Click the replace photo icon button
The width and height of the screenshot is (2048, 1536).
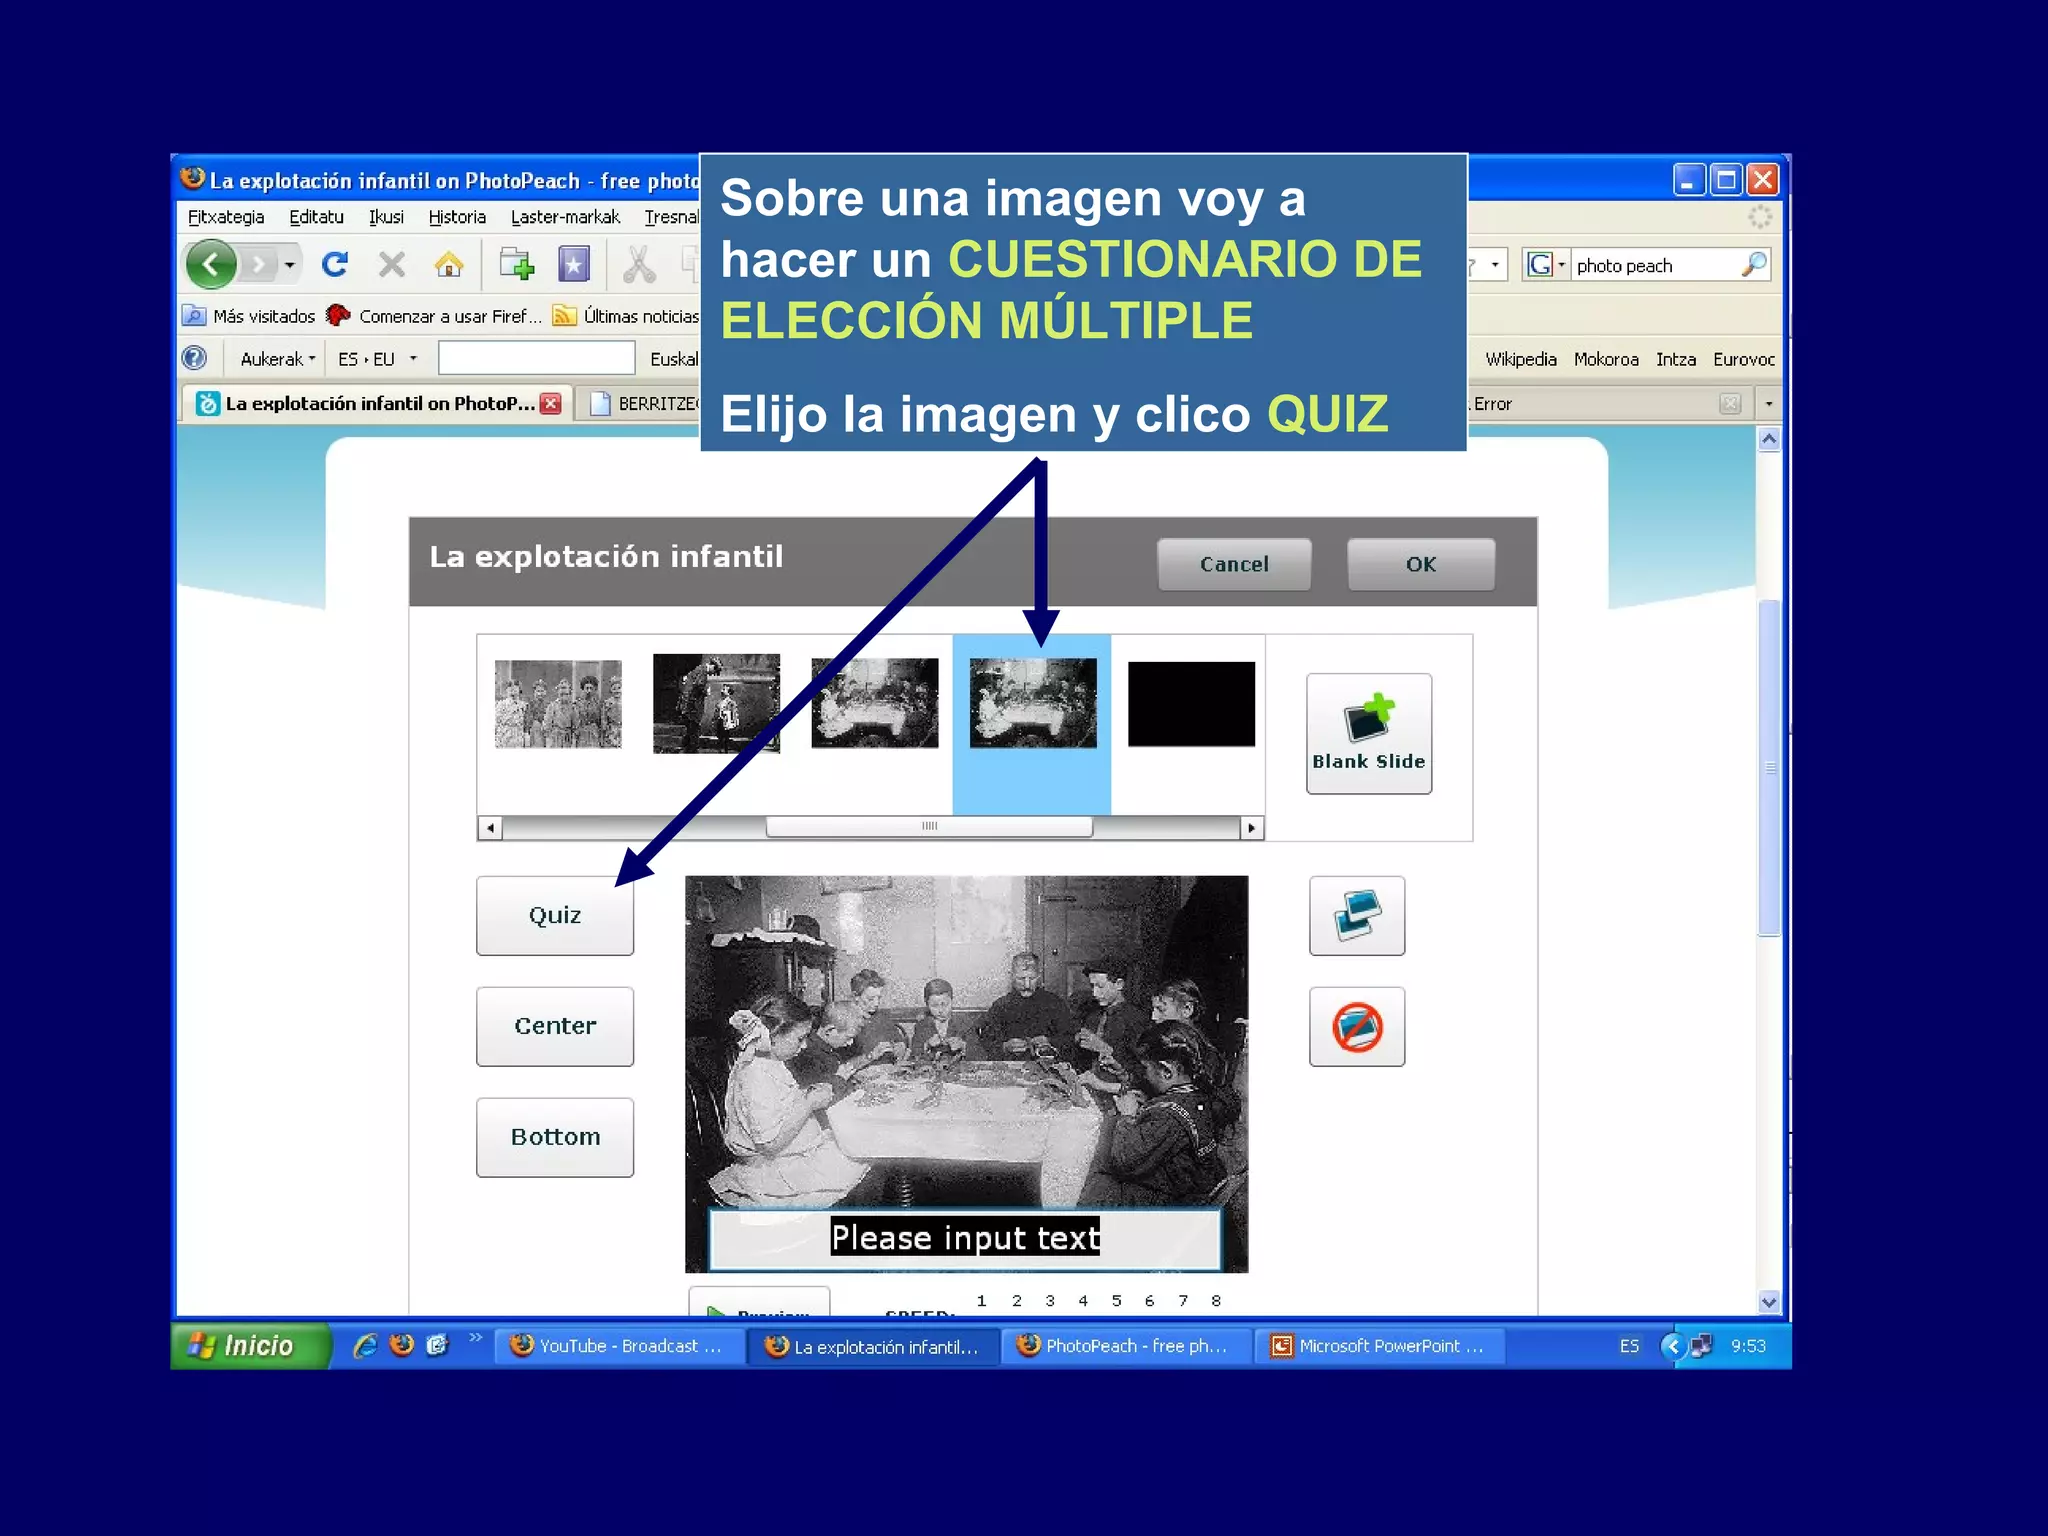tap(1357, 916)
